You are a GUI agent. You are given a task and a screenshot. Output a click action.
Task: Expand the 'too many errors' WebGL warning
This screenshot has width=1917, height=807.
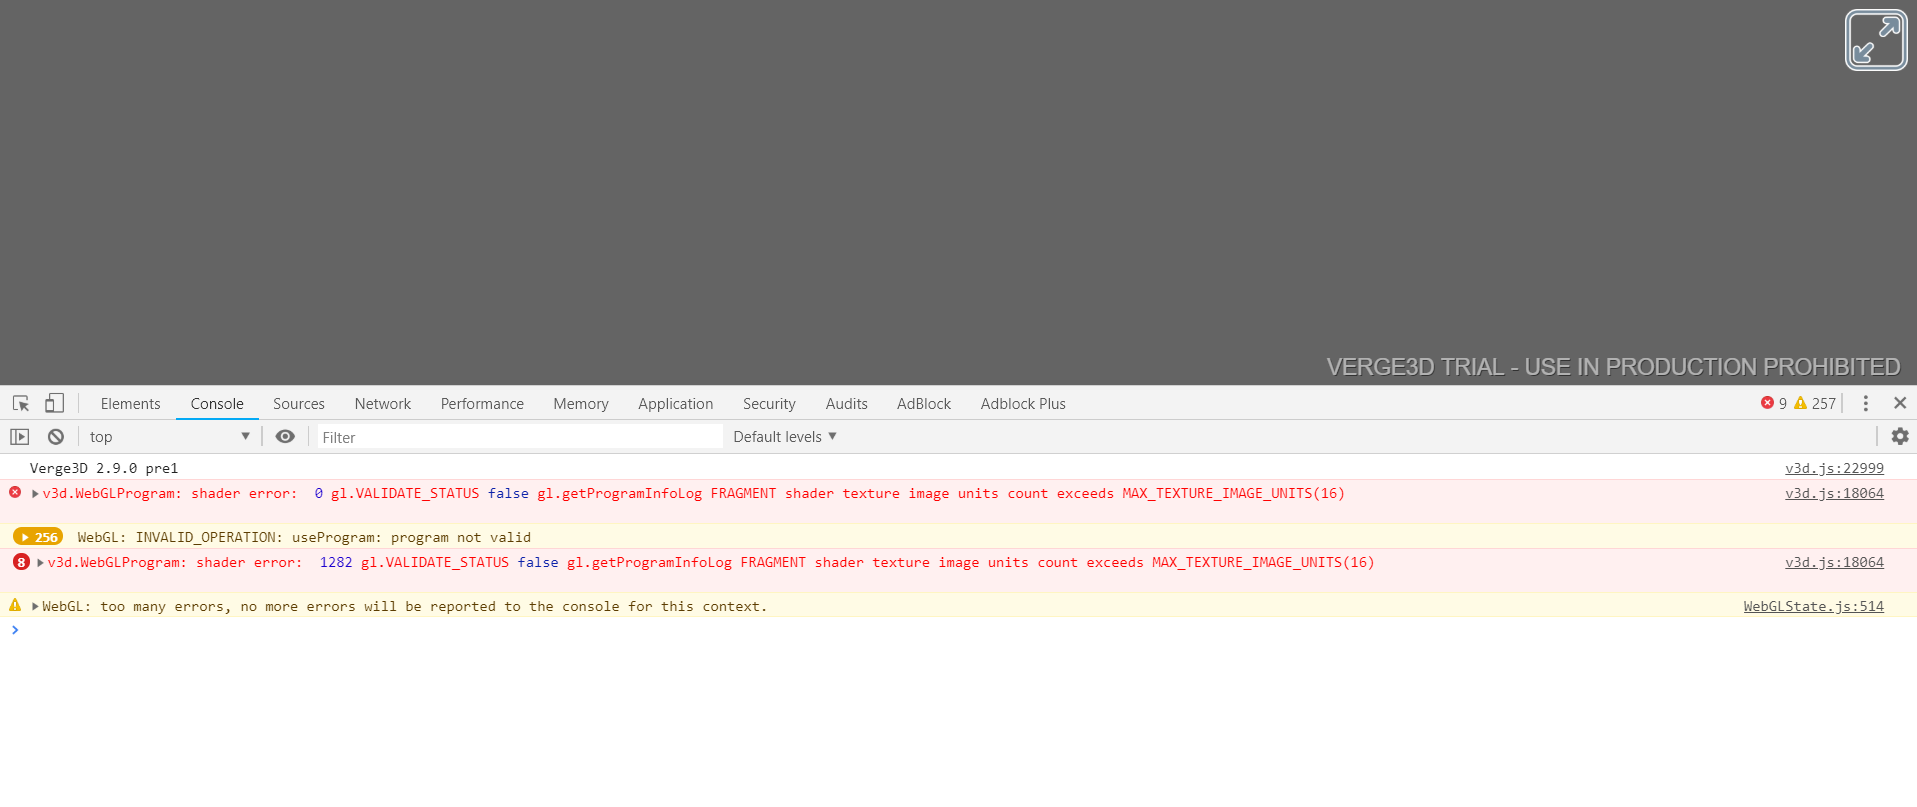[x=35, y=606]
